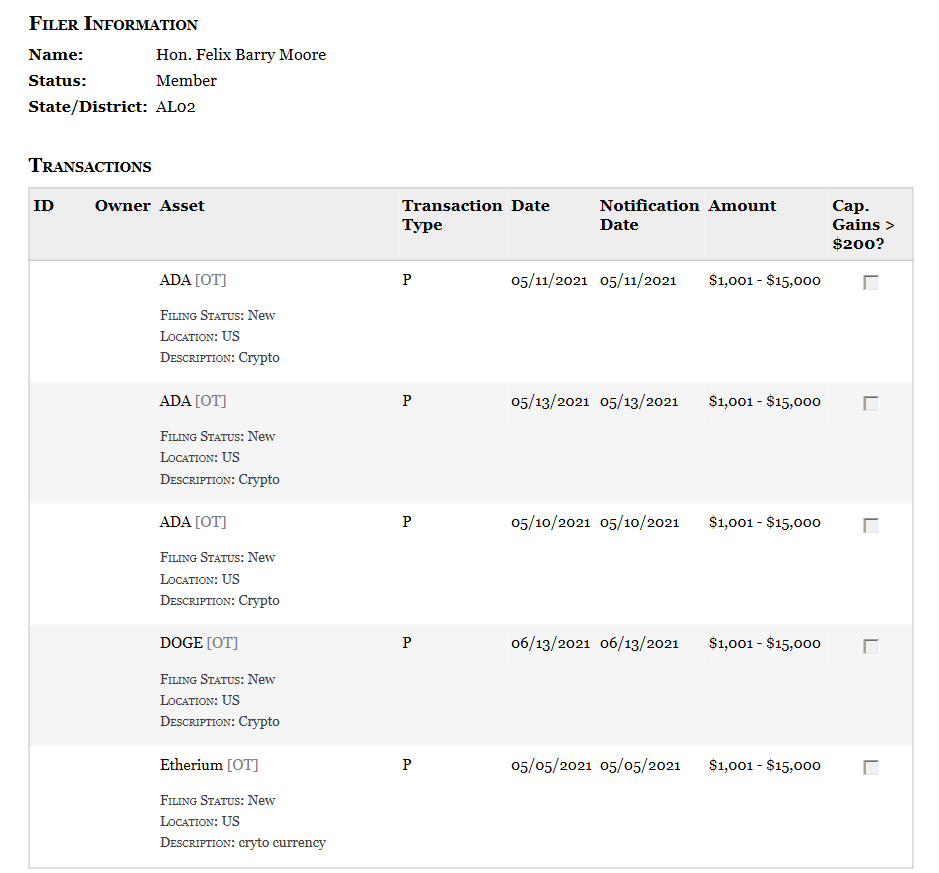Toggle Cap. Gains checkbox in Etherium row
Viewport: 939px width, 873px height.
[x=871, y=768]
